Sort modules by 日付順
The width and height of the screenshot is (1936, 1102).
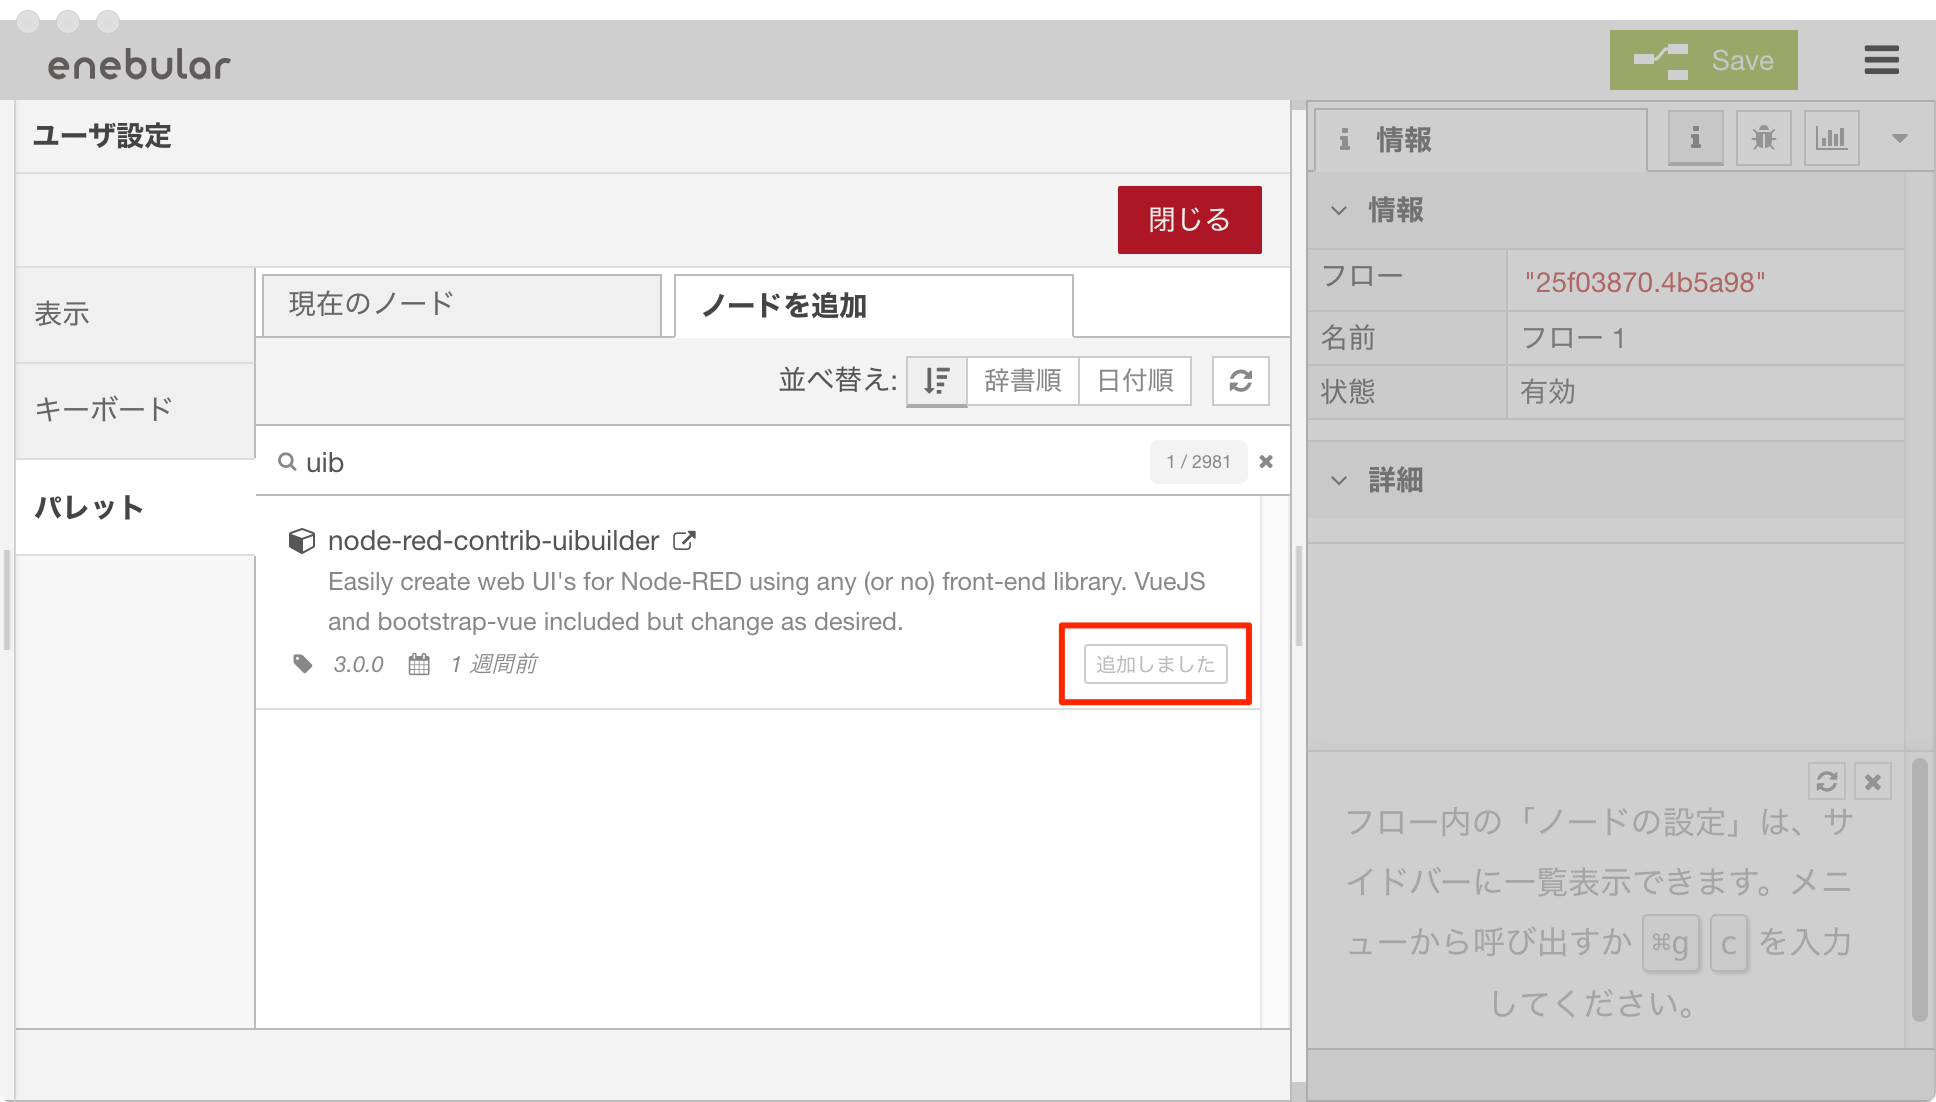coord(1135,381)
